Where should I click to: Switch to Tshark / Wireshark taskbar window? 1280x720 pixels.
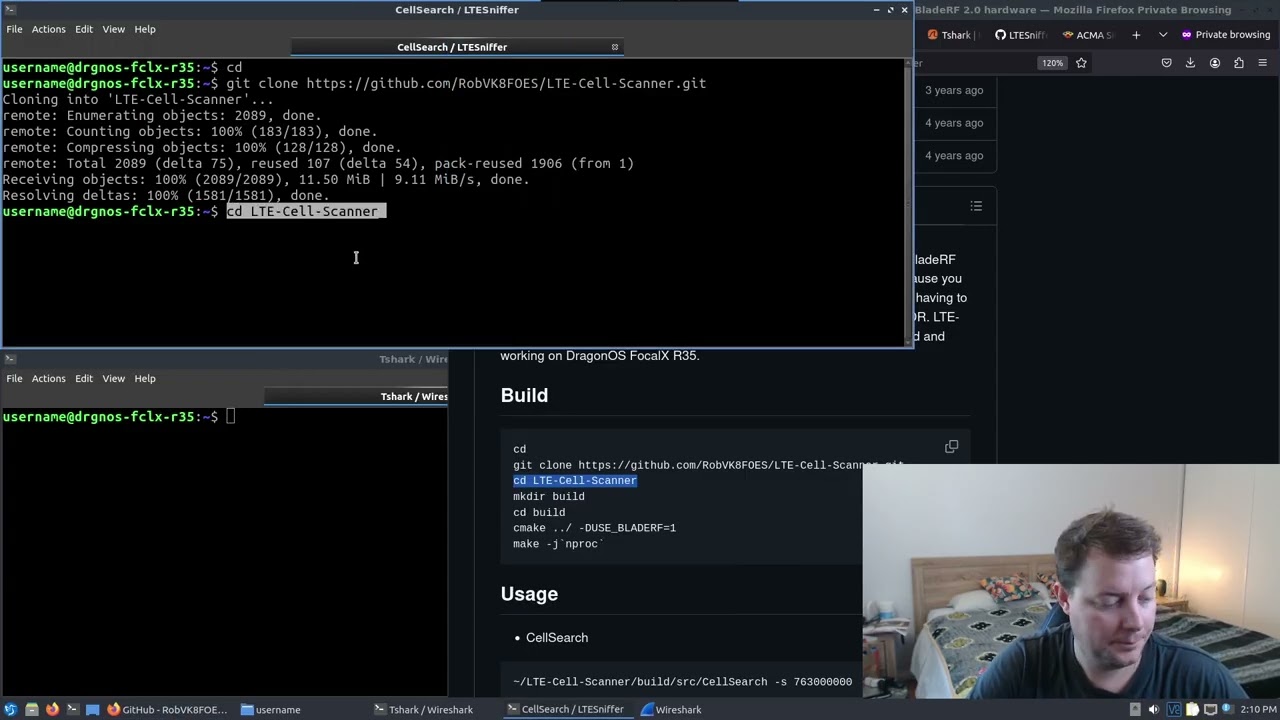click(423, 710)
